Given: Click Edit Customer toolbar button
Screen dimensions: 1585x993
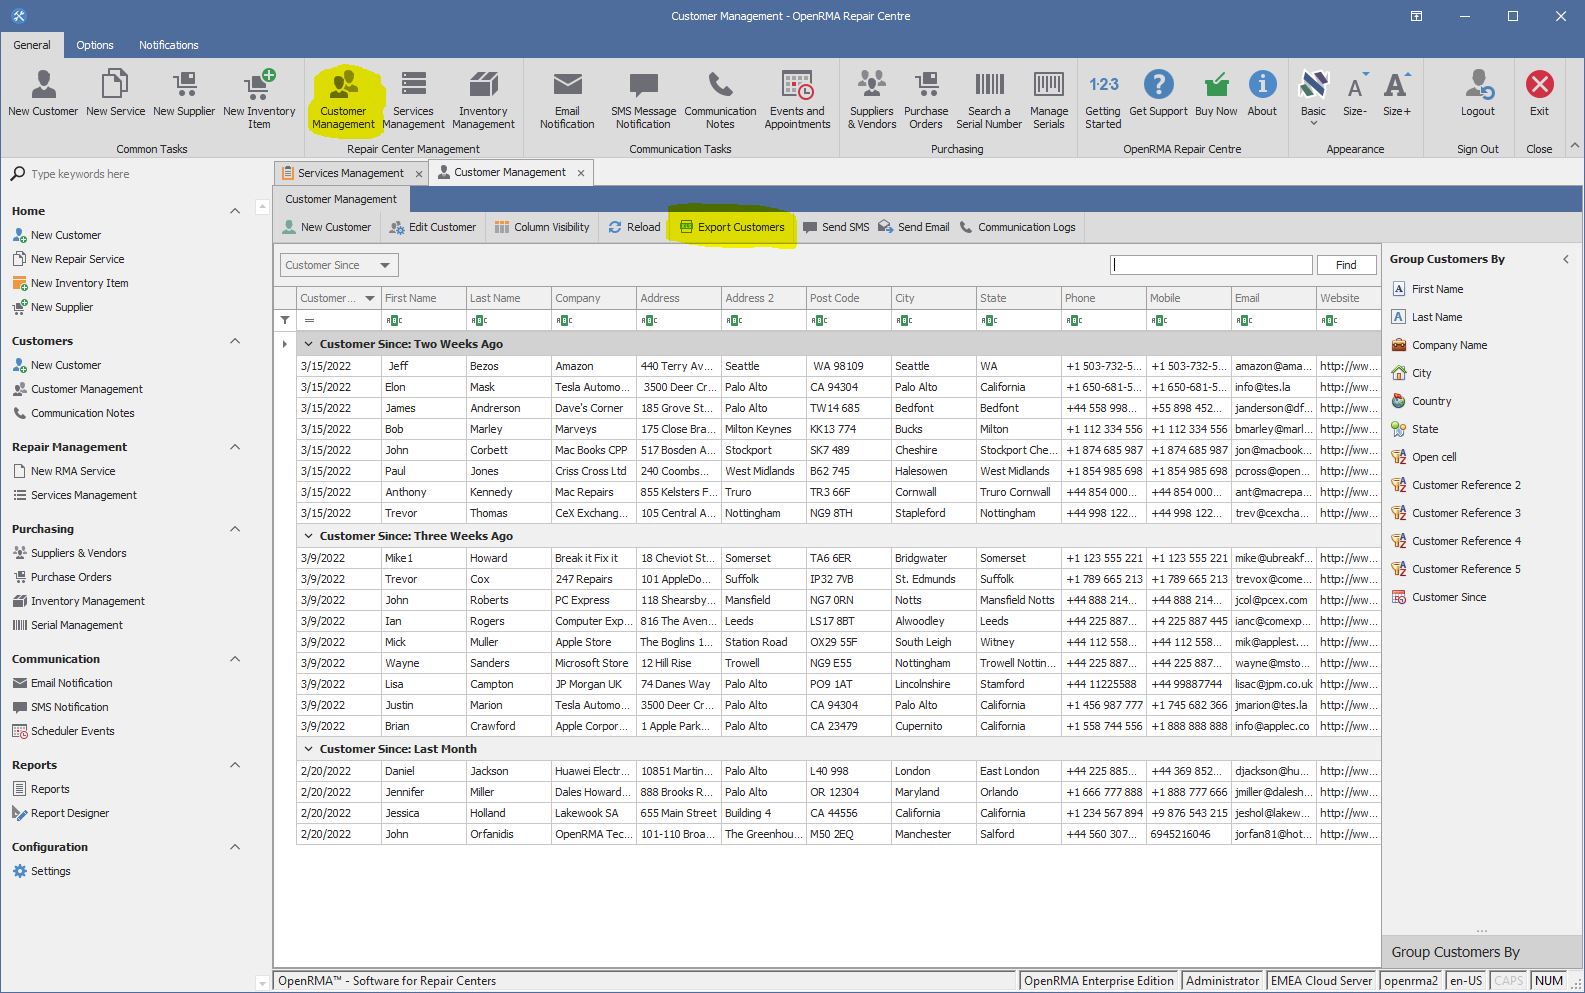Looking at the screenshot, I should coord(433,227).
